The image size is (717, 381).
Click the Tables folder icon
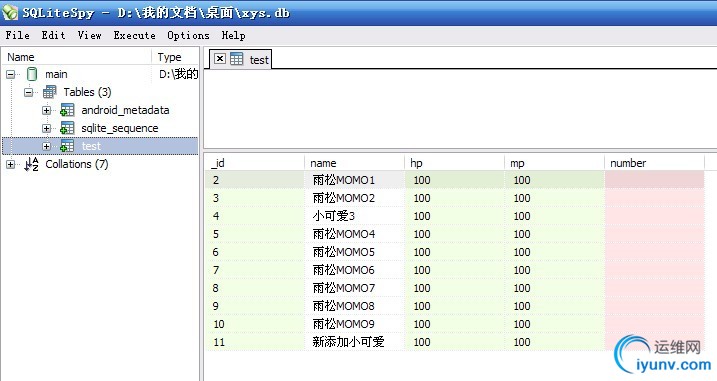[x=49, y=92]
